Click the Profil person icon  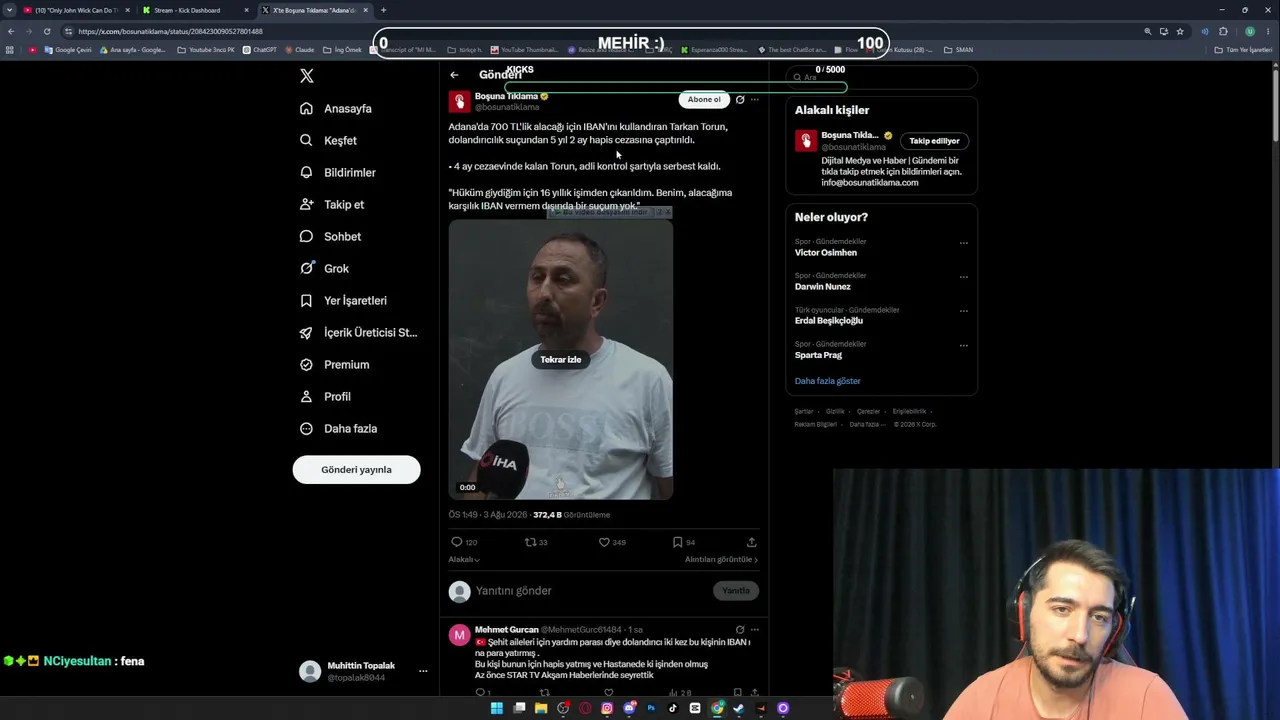click(307, 397)
